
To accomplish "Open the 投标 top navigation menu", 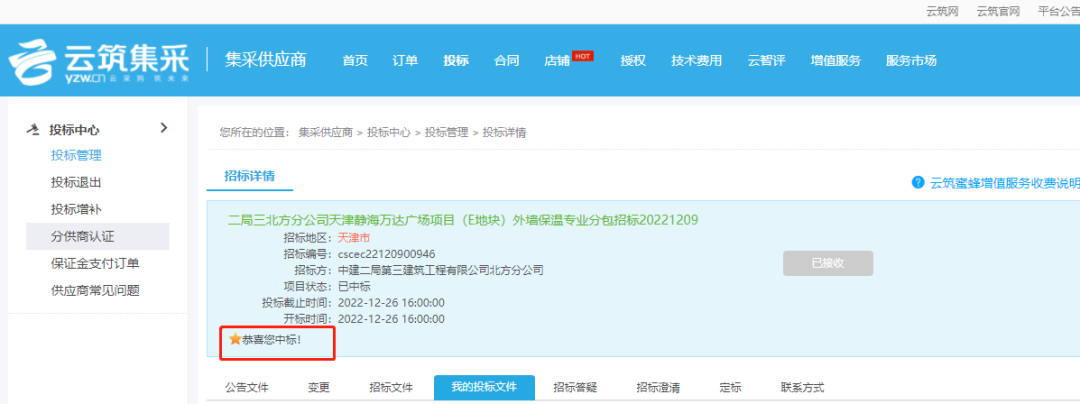I will tap(456, 60).
